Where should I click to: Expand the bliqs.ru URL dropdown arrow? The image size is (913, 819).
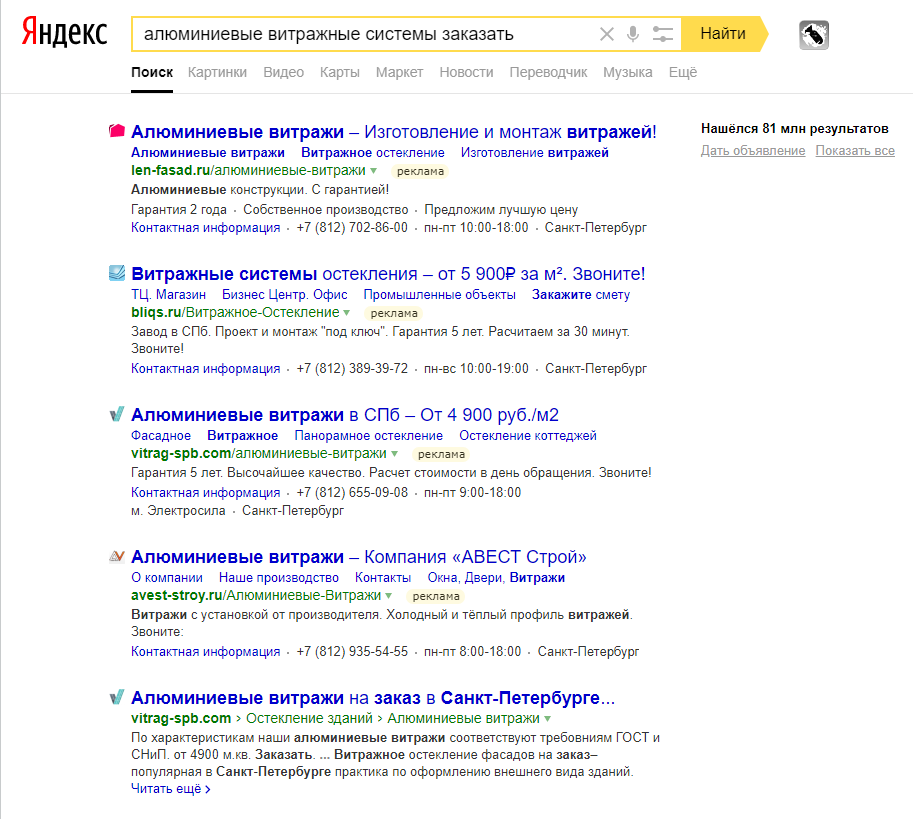[x=346, y=313]
